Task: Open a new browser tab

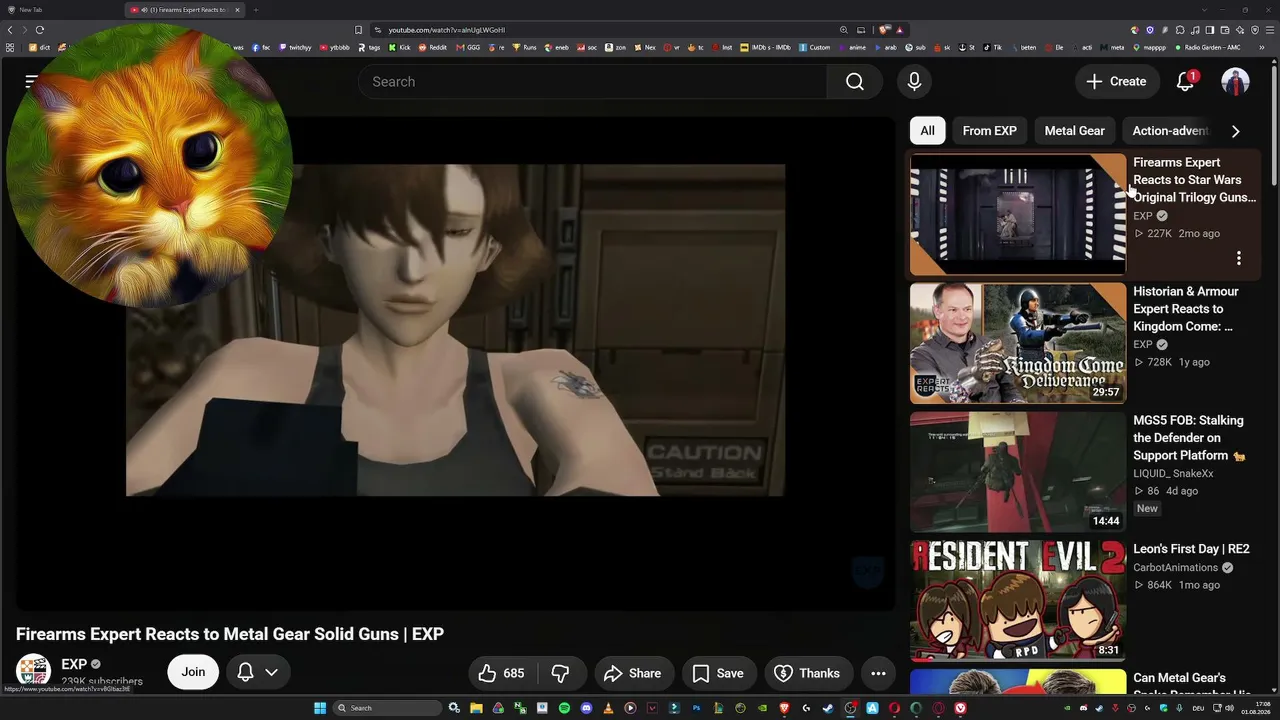Action: coord(256,10)
